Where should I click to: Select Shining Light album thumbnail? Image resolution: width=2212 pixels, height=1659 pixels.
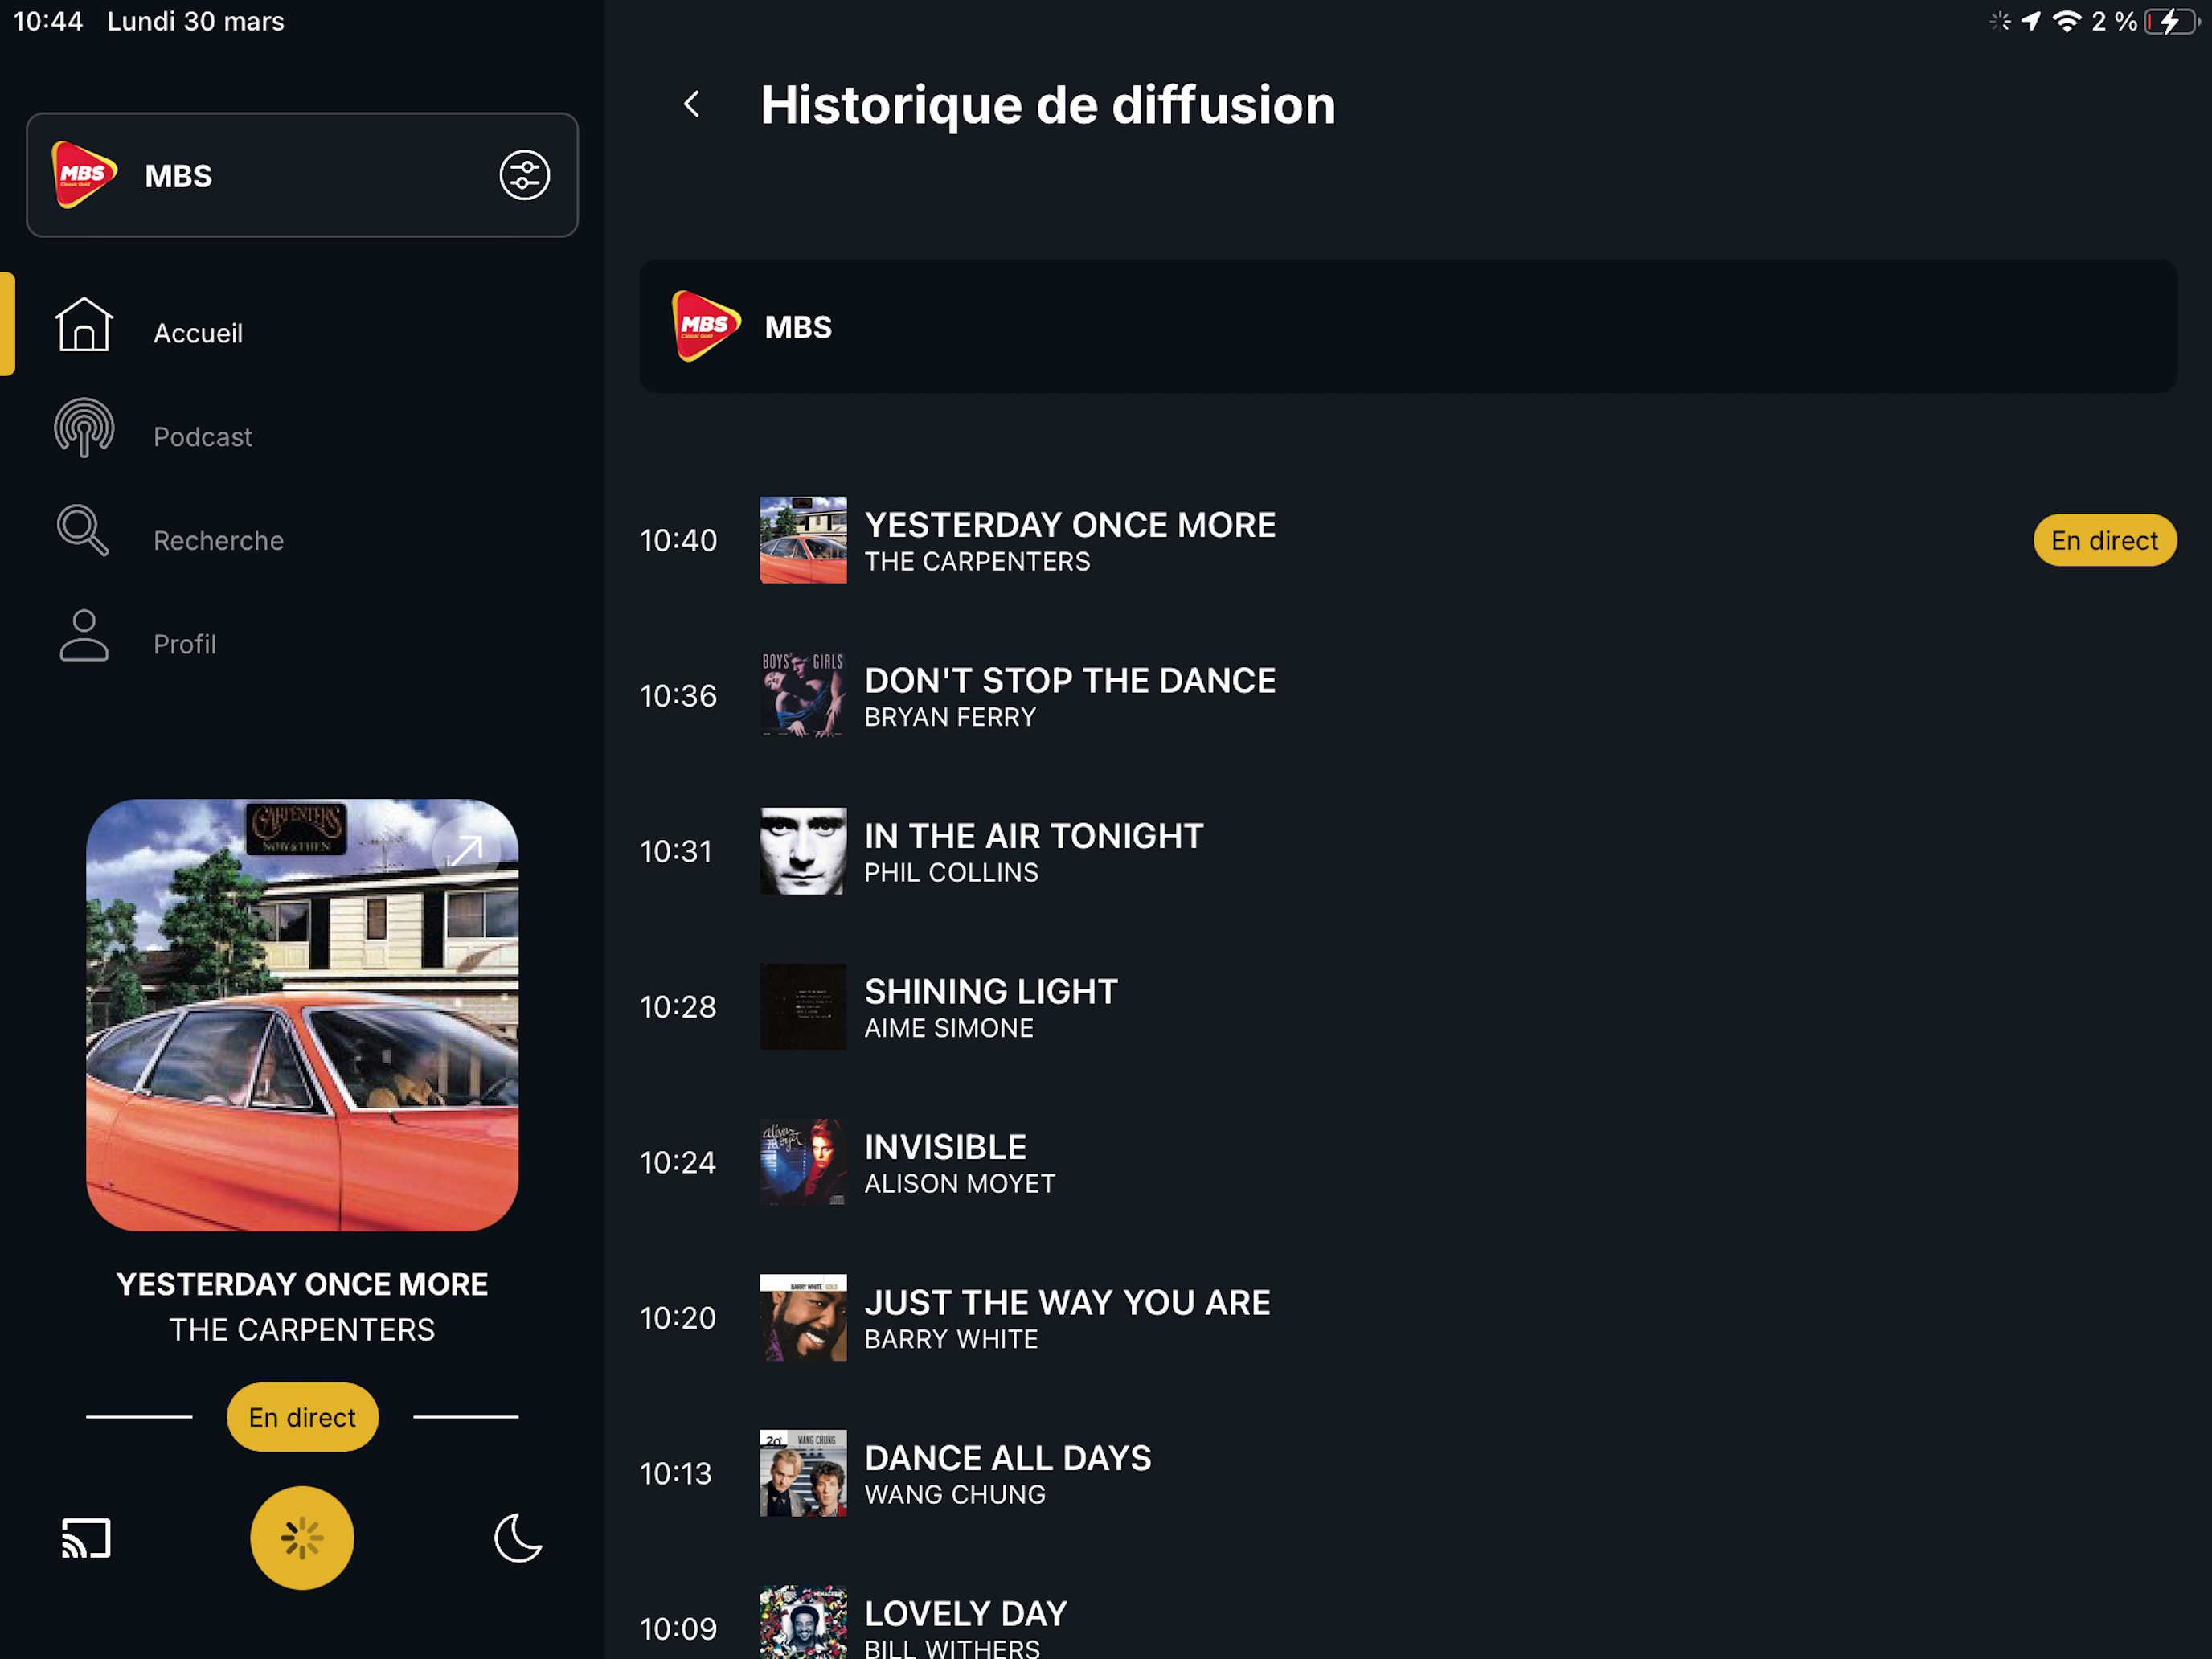pyautogui.click(x=803, y=1006)
